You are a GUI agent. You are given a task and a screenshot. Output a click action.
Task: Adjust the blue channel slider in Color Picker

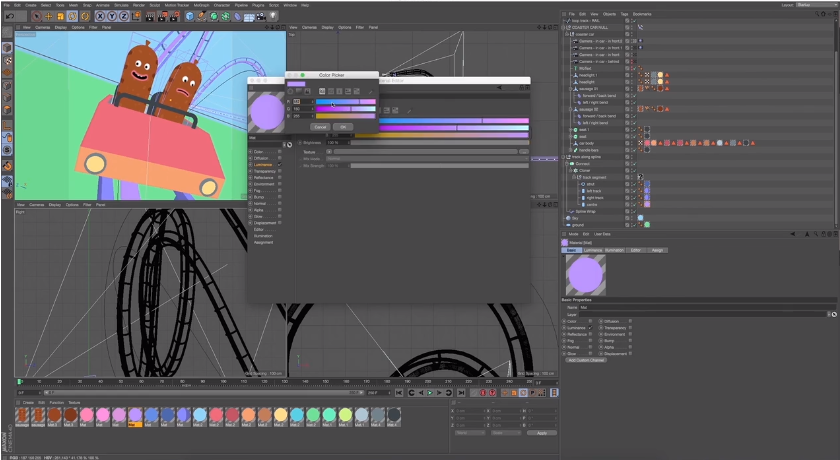[346, 116]
